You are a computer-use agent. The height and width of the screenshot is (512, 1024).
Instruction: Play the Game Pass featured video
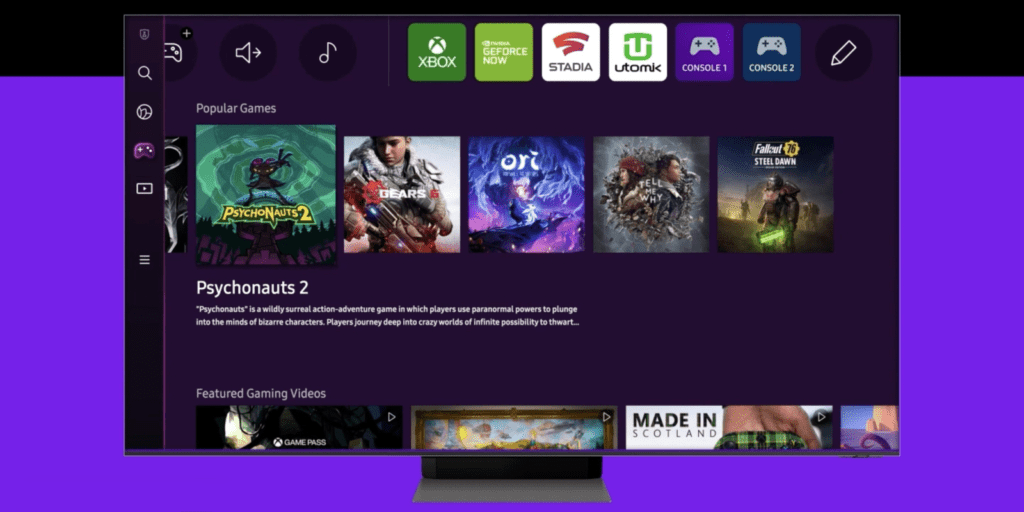tap(299, 427)
